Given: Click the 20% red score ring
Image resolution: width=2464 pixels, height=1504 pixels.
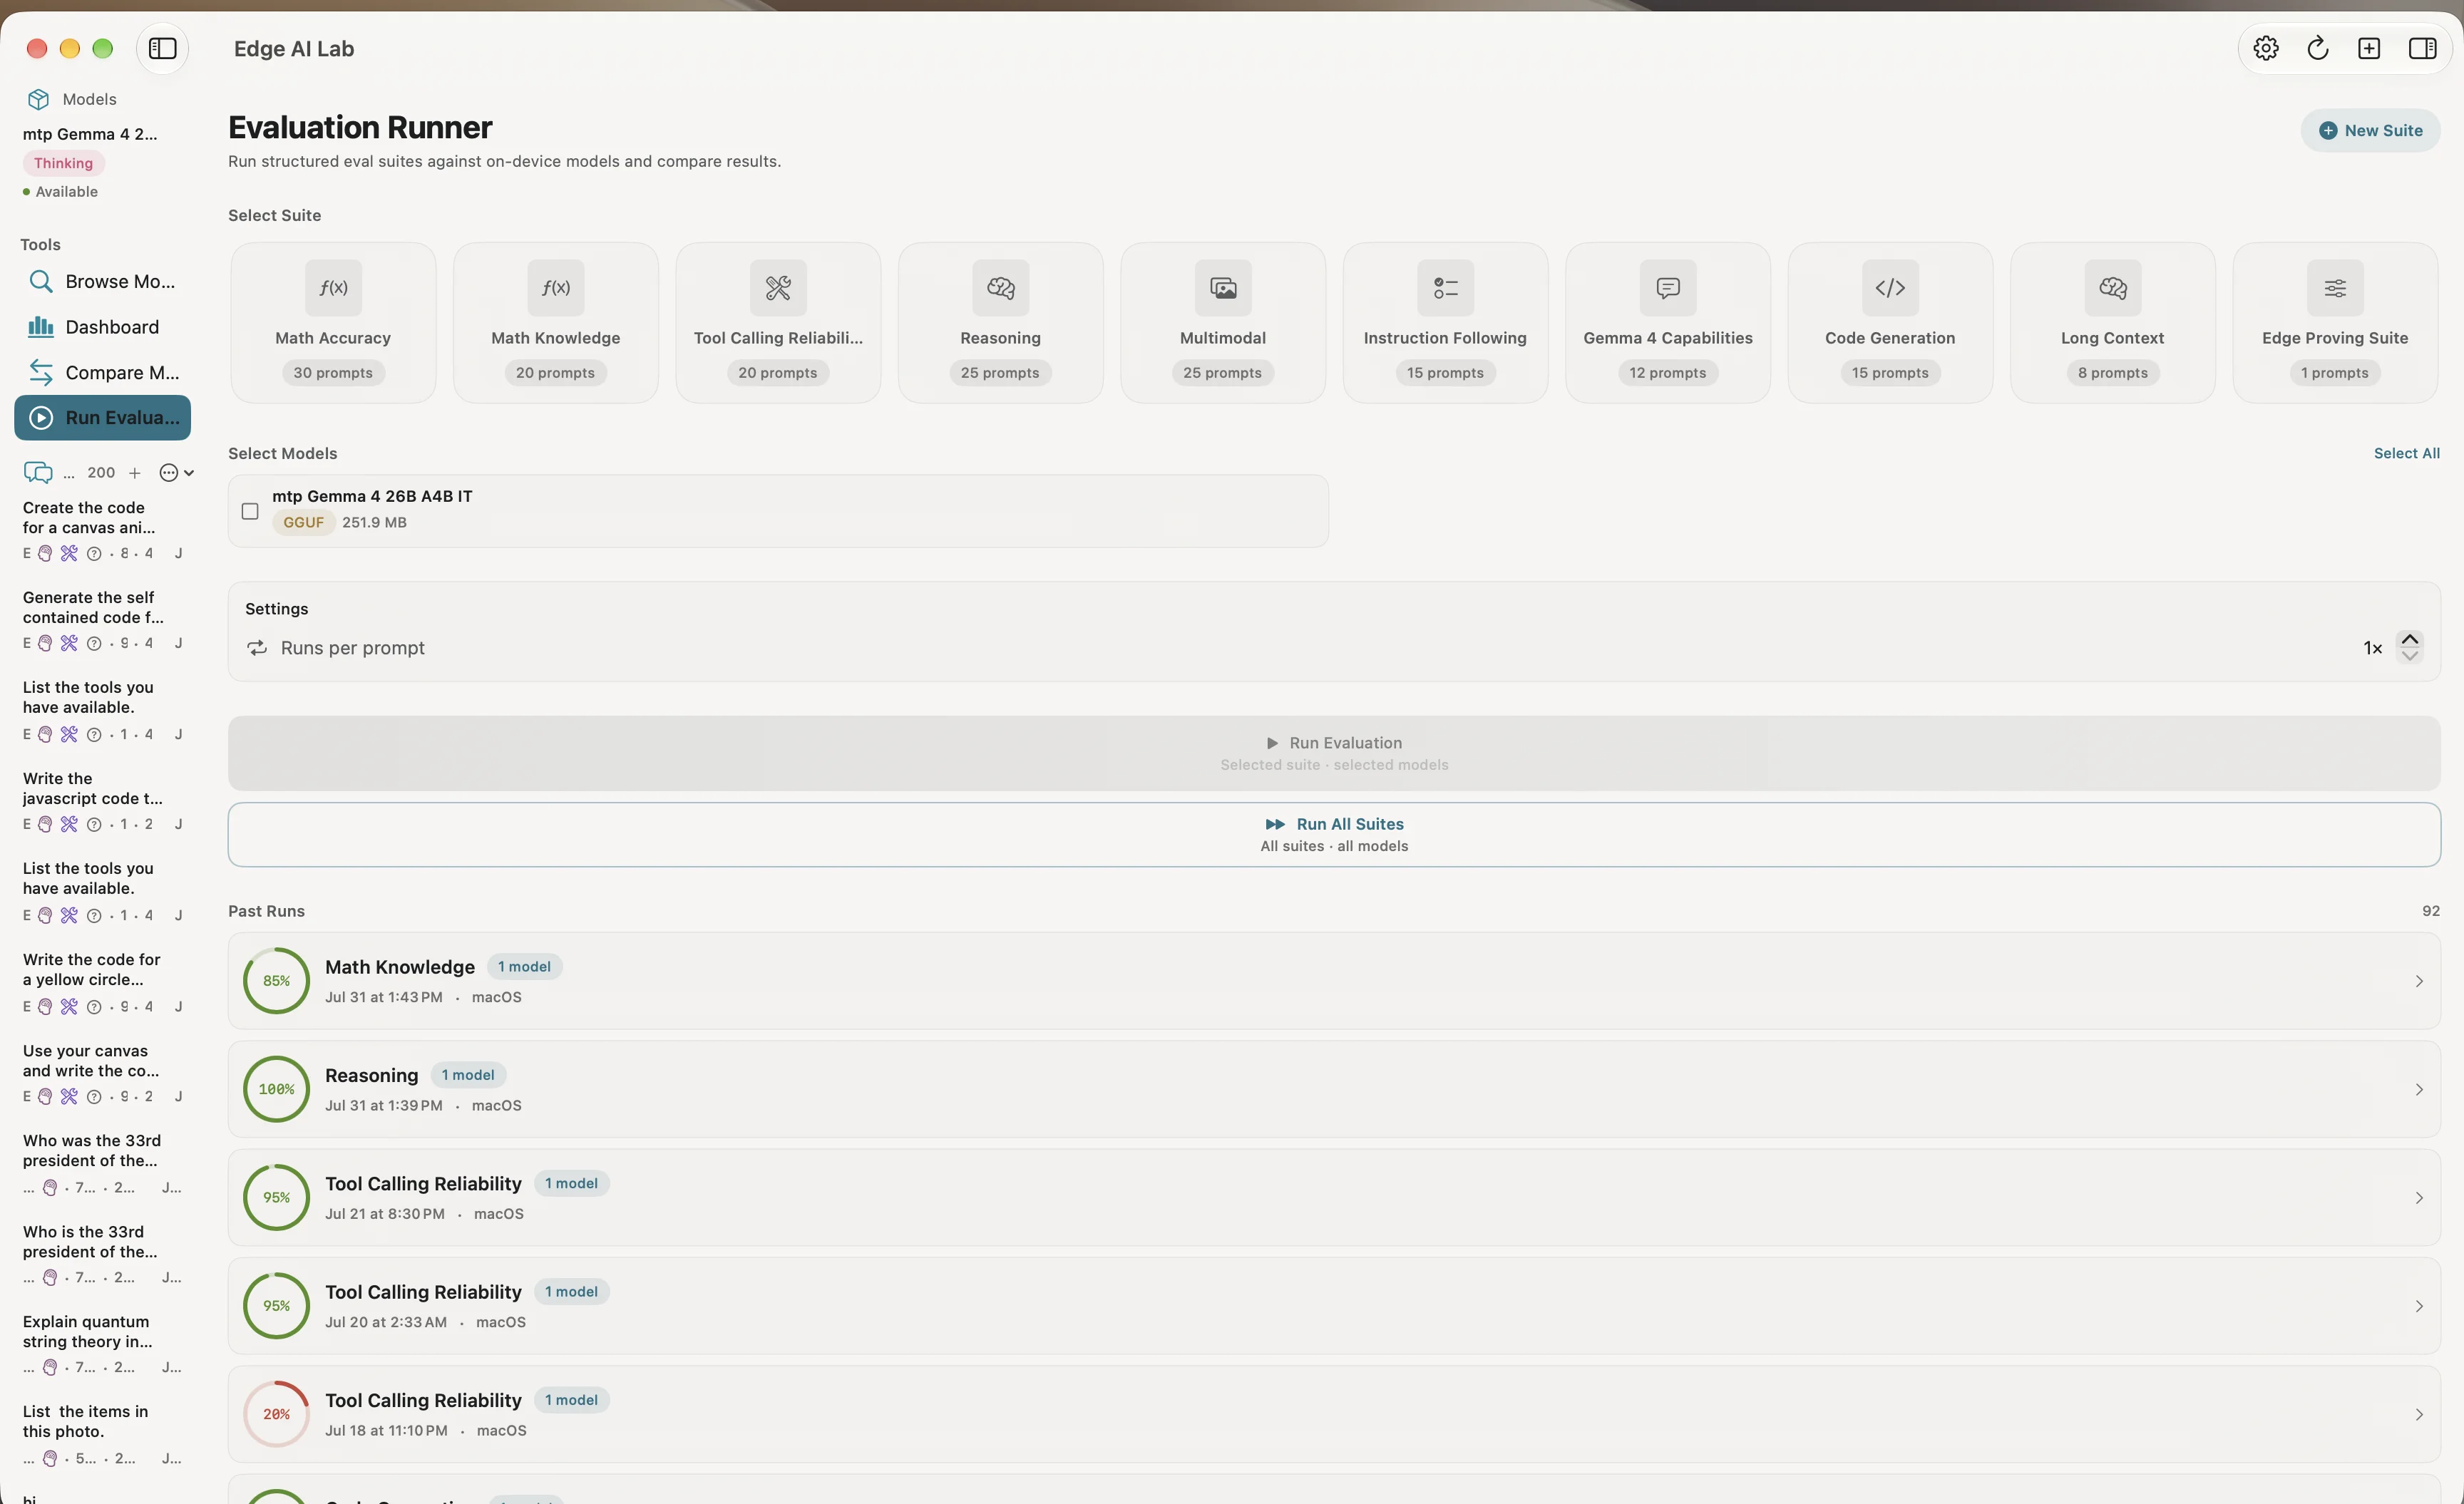Looking at the screenshot, I should coord(276,1415).
